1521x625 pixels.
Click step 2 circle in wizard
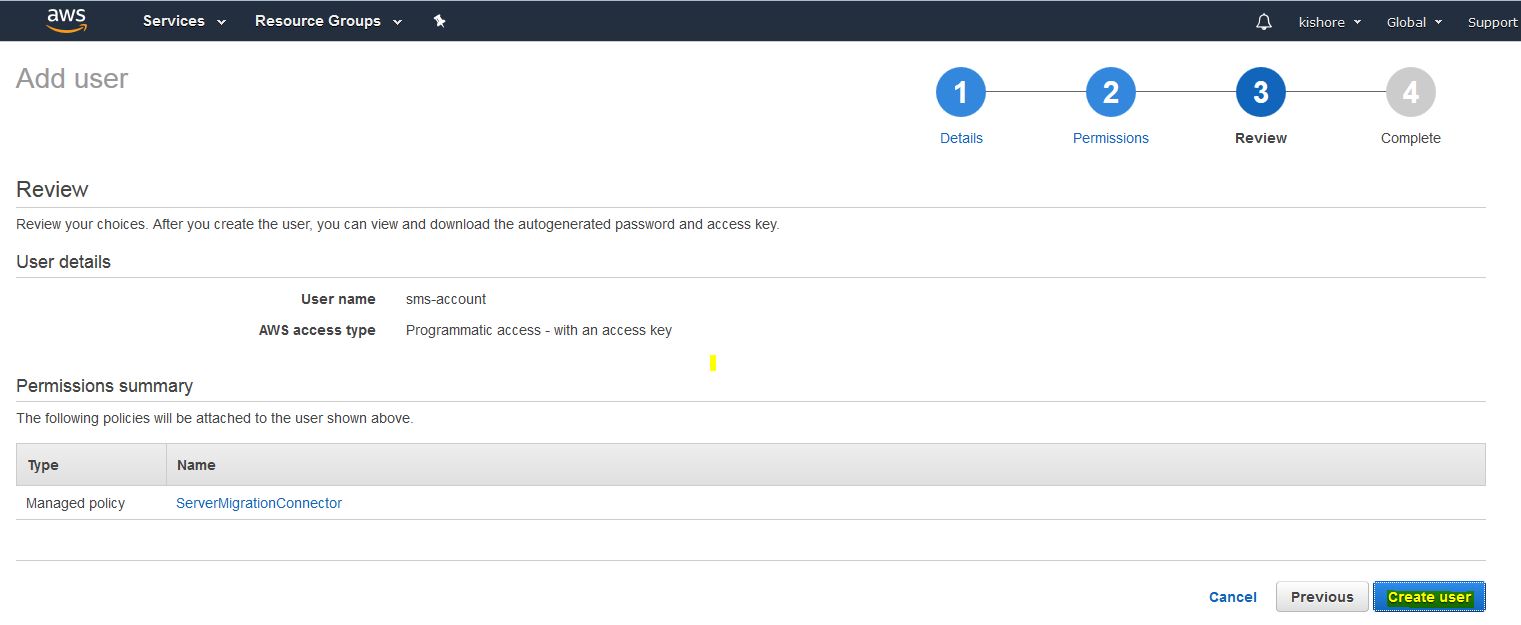[x=1110, y=93]
